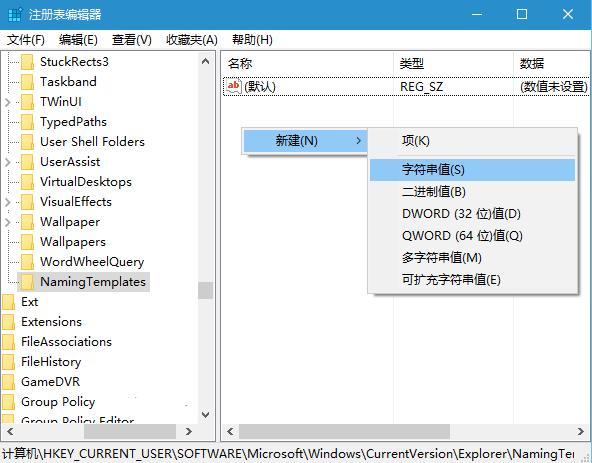
Task: Choose 多字符串值(M) entry
Action: pos(472,258)
